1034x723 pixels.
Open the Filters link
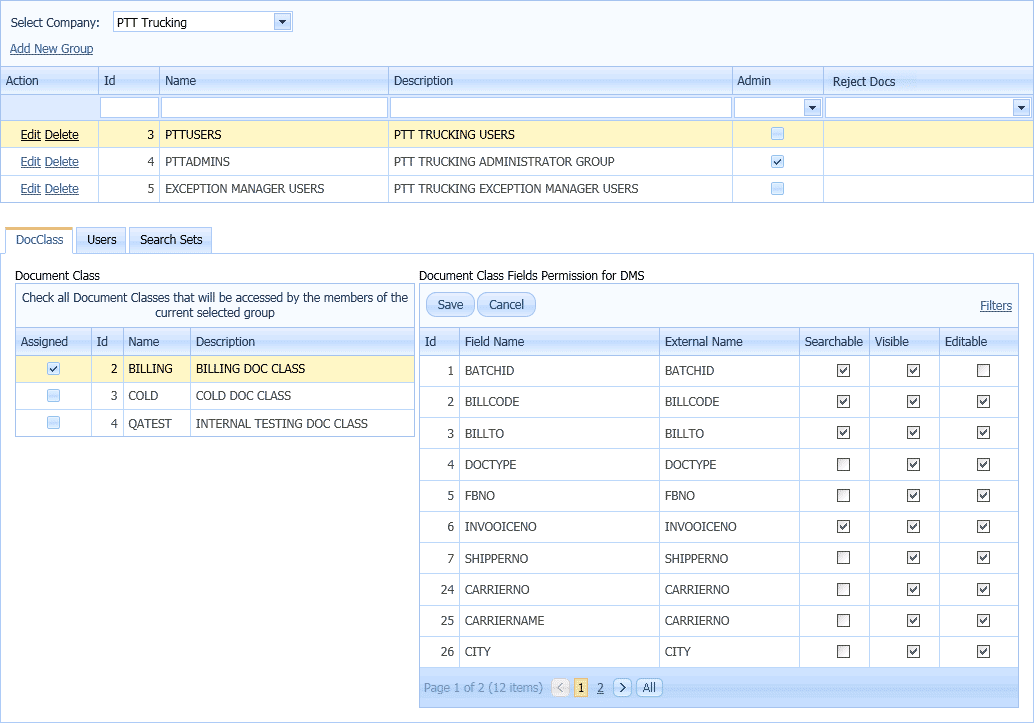click(x=995, y=305)
